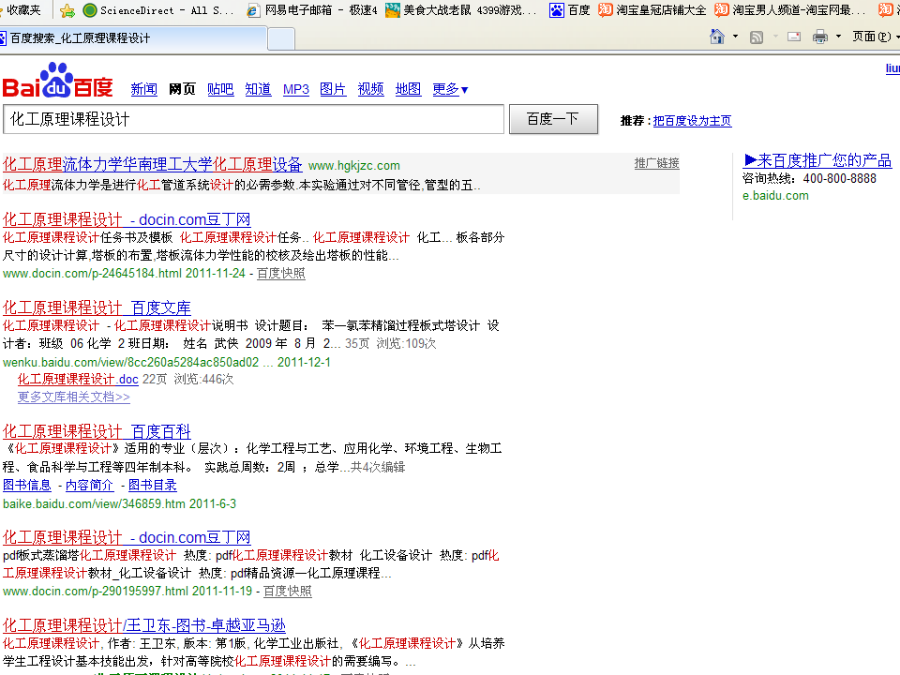The width and height of the screenshot is (900, 675).
Task: Click 图书目录 sub-link
Action: click(x=152, y=486)
